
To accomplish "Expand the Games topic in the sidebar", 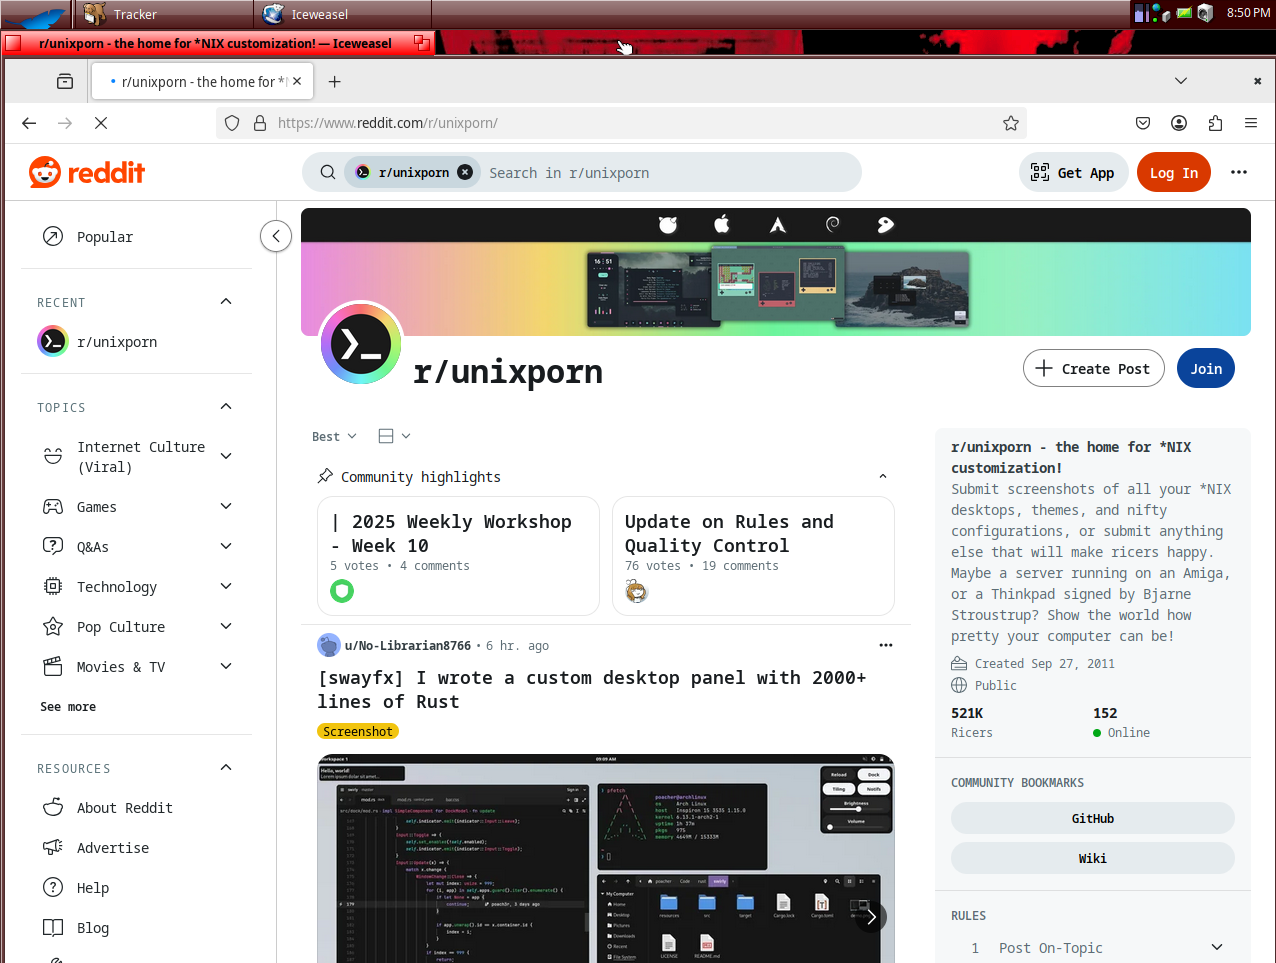I will [225, 506].
